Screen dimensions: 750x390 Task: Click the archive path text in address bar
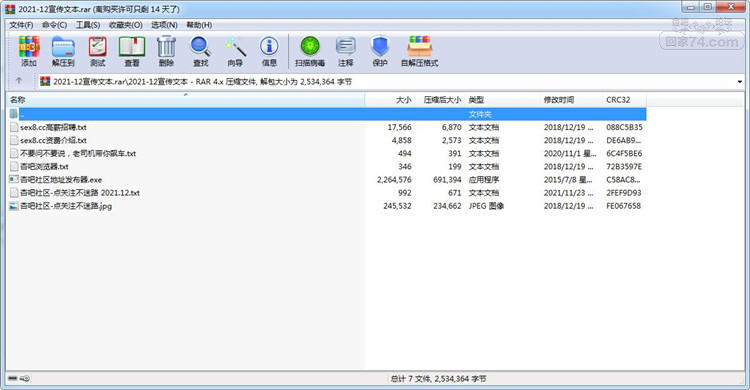point(202,82)
